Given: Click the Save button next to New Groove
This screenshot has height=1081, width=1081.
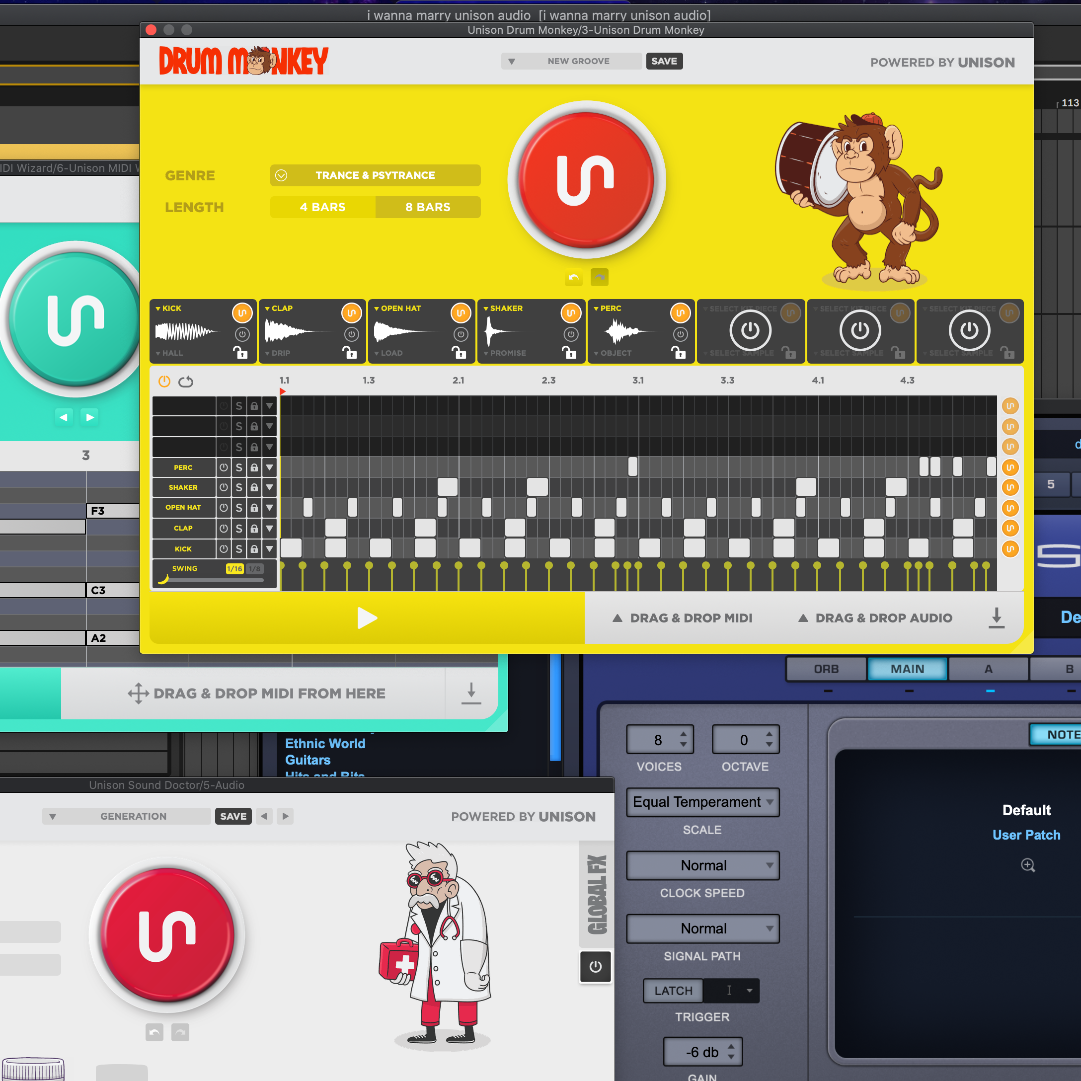Looking at the screenshot, I should [x=664, y=61].
